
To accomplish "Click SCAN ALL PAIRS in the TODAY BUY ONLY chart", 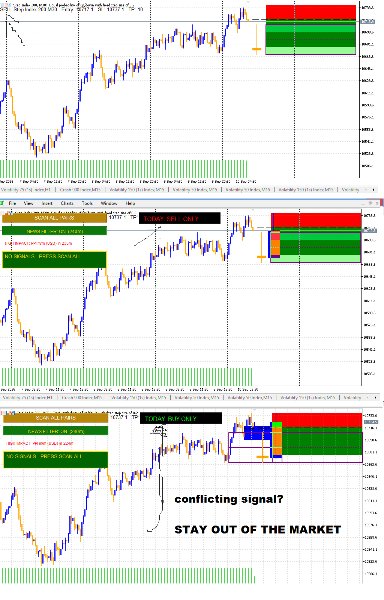I will (55, 418).
